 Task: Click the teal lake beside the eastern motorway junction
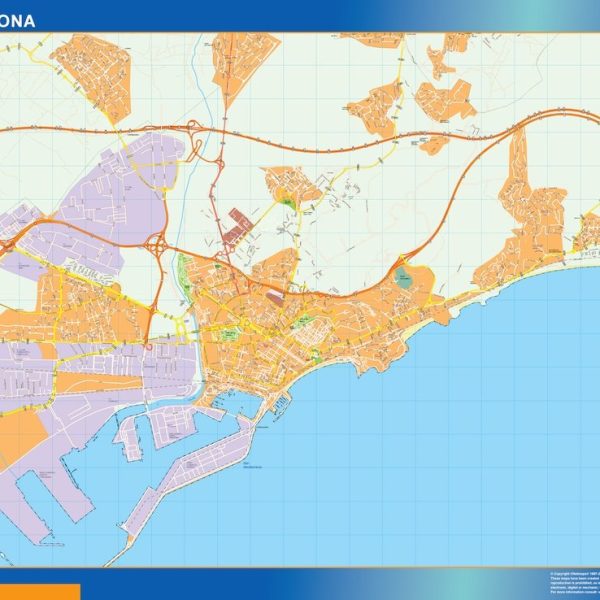403,277
